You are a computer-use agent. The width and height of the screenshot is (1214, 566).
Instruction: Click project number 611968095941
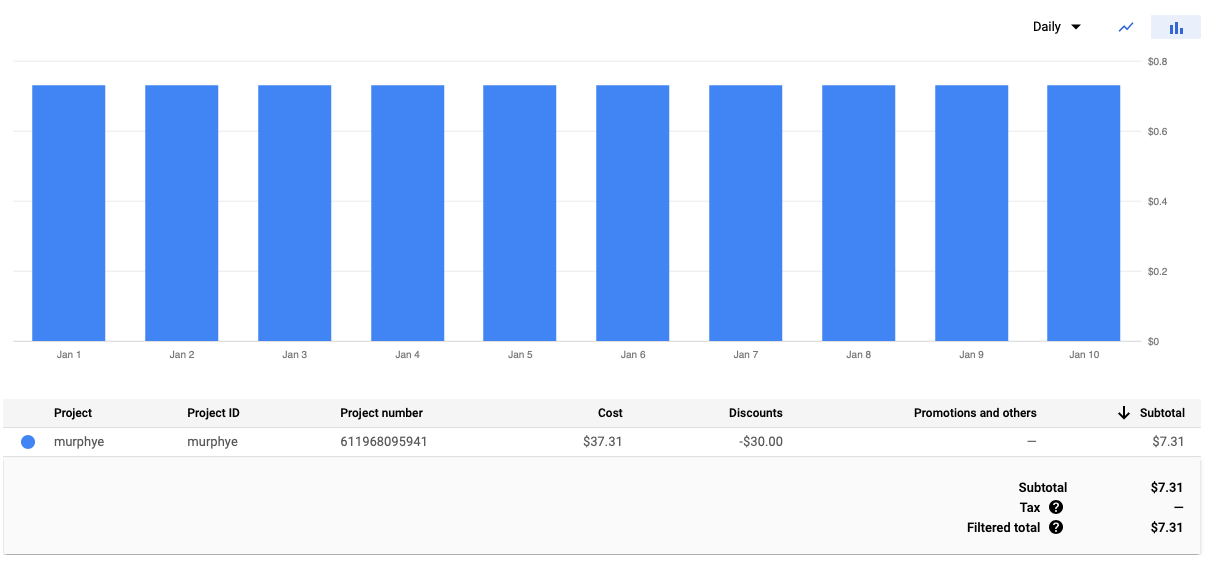384,442
